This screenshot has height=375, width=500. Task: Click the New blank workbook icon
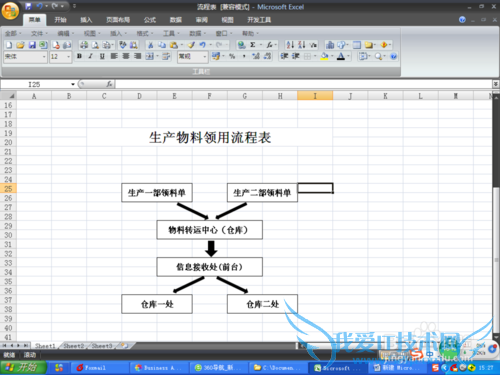(x=9, y=45)
